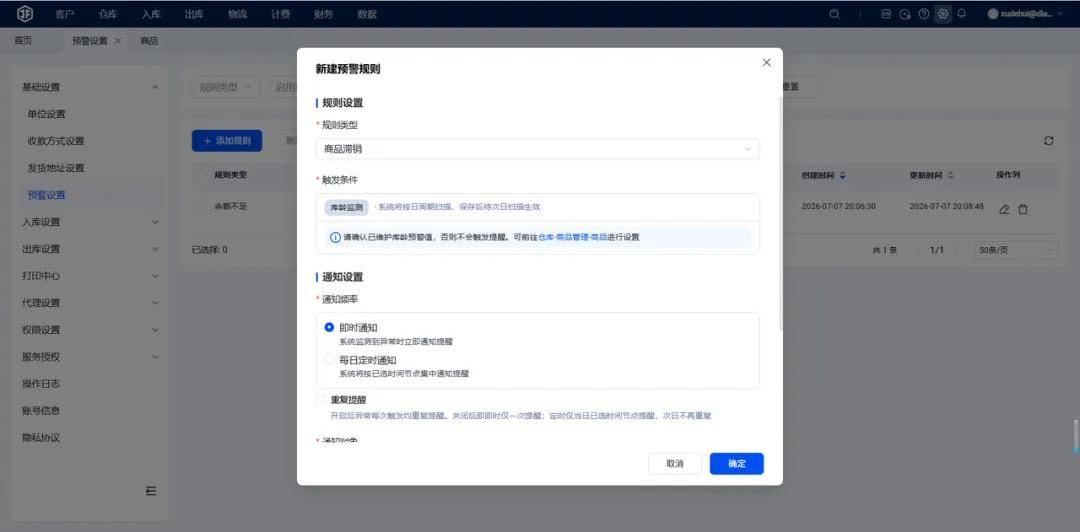
Task: Enable the 重复提醒 checkbox
Action: 320,399
